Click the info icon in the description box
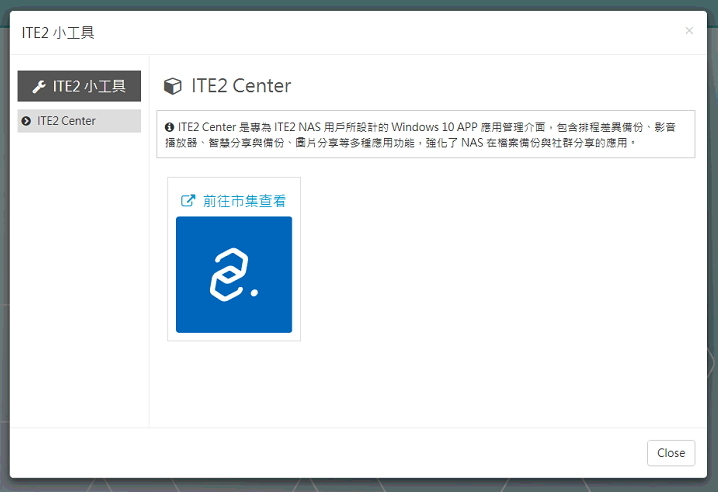Viewport: 718px width, 492px height. click(x=169, y=127)
